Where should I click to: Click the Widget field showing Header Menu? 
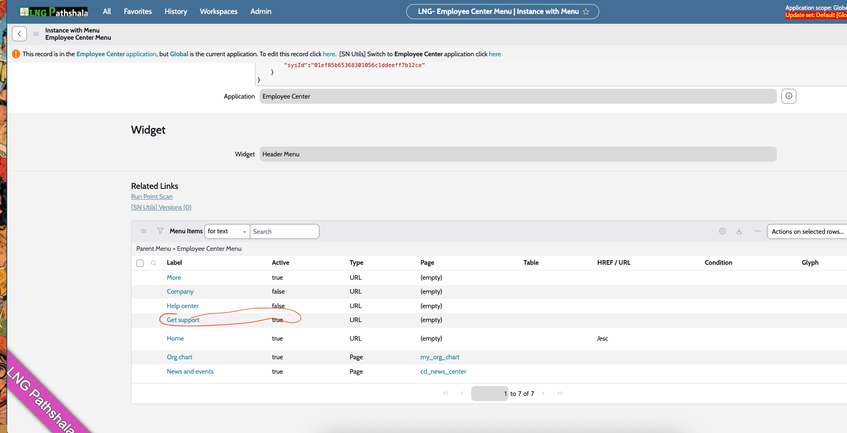(518, 154)
